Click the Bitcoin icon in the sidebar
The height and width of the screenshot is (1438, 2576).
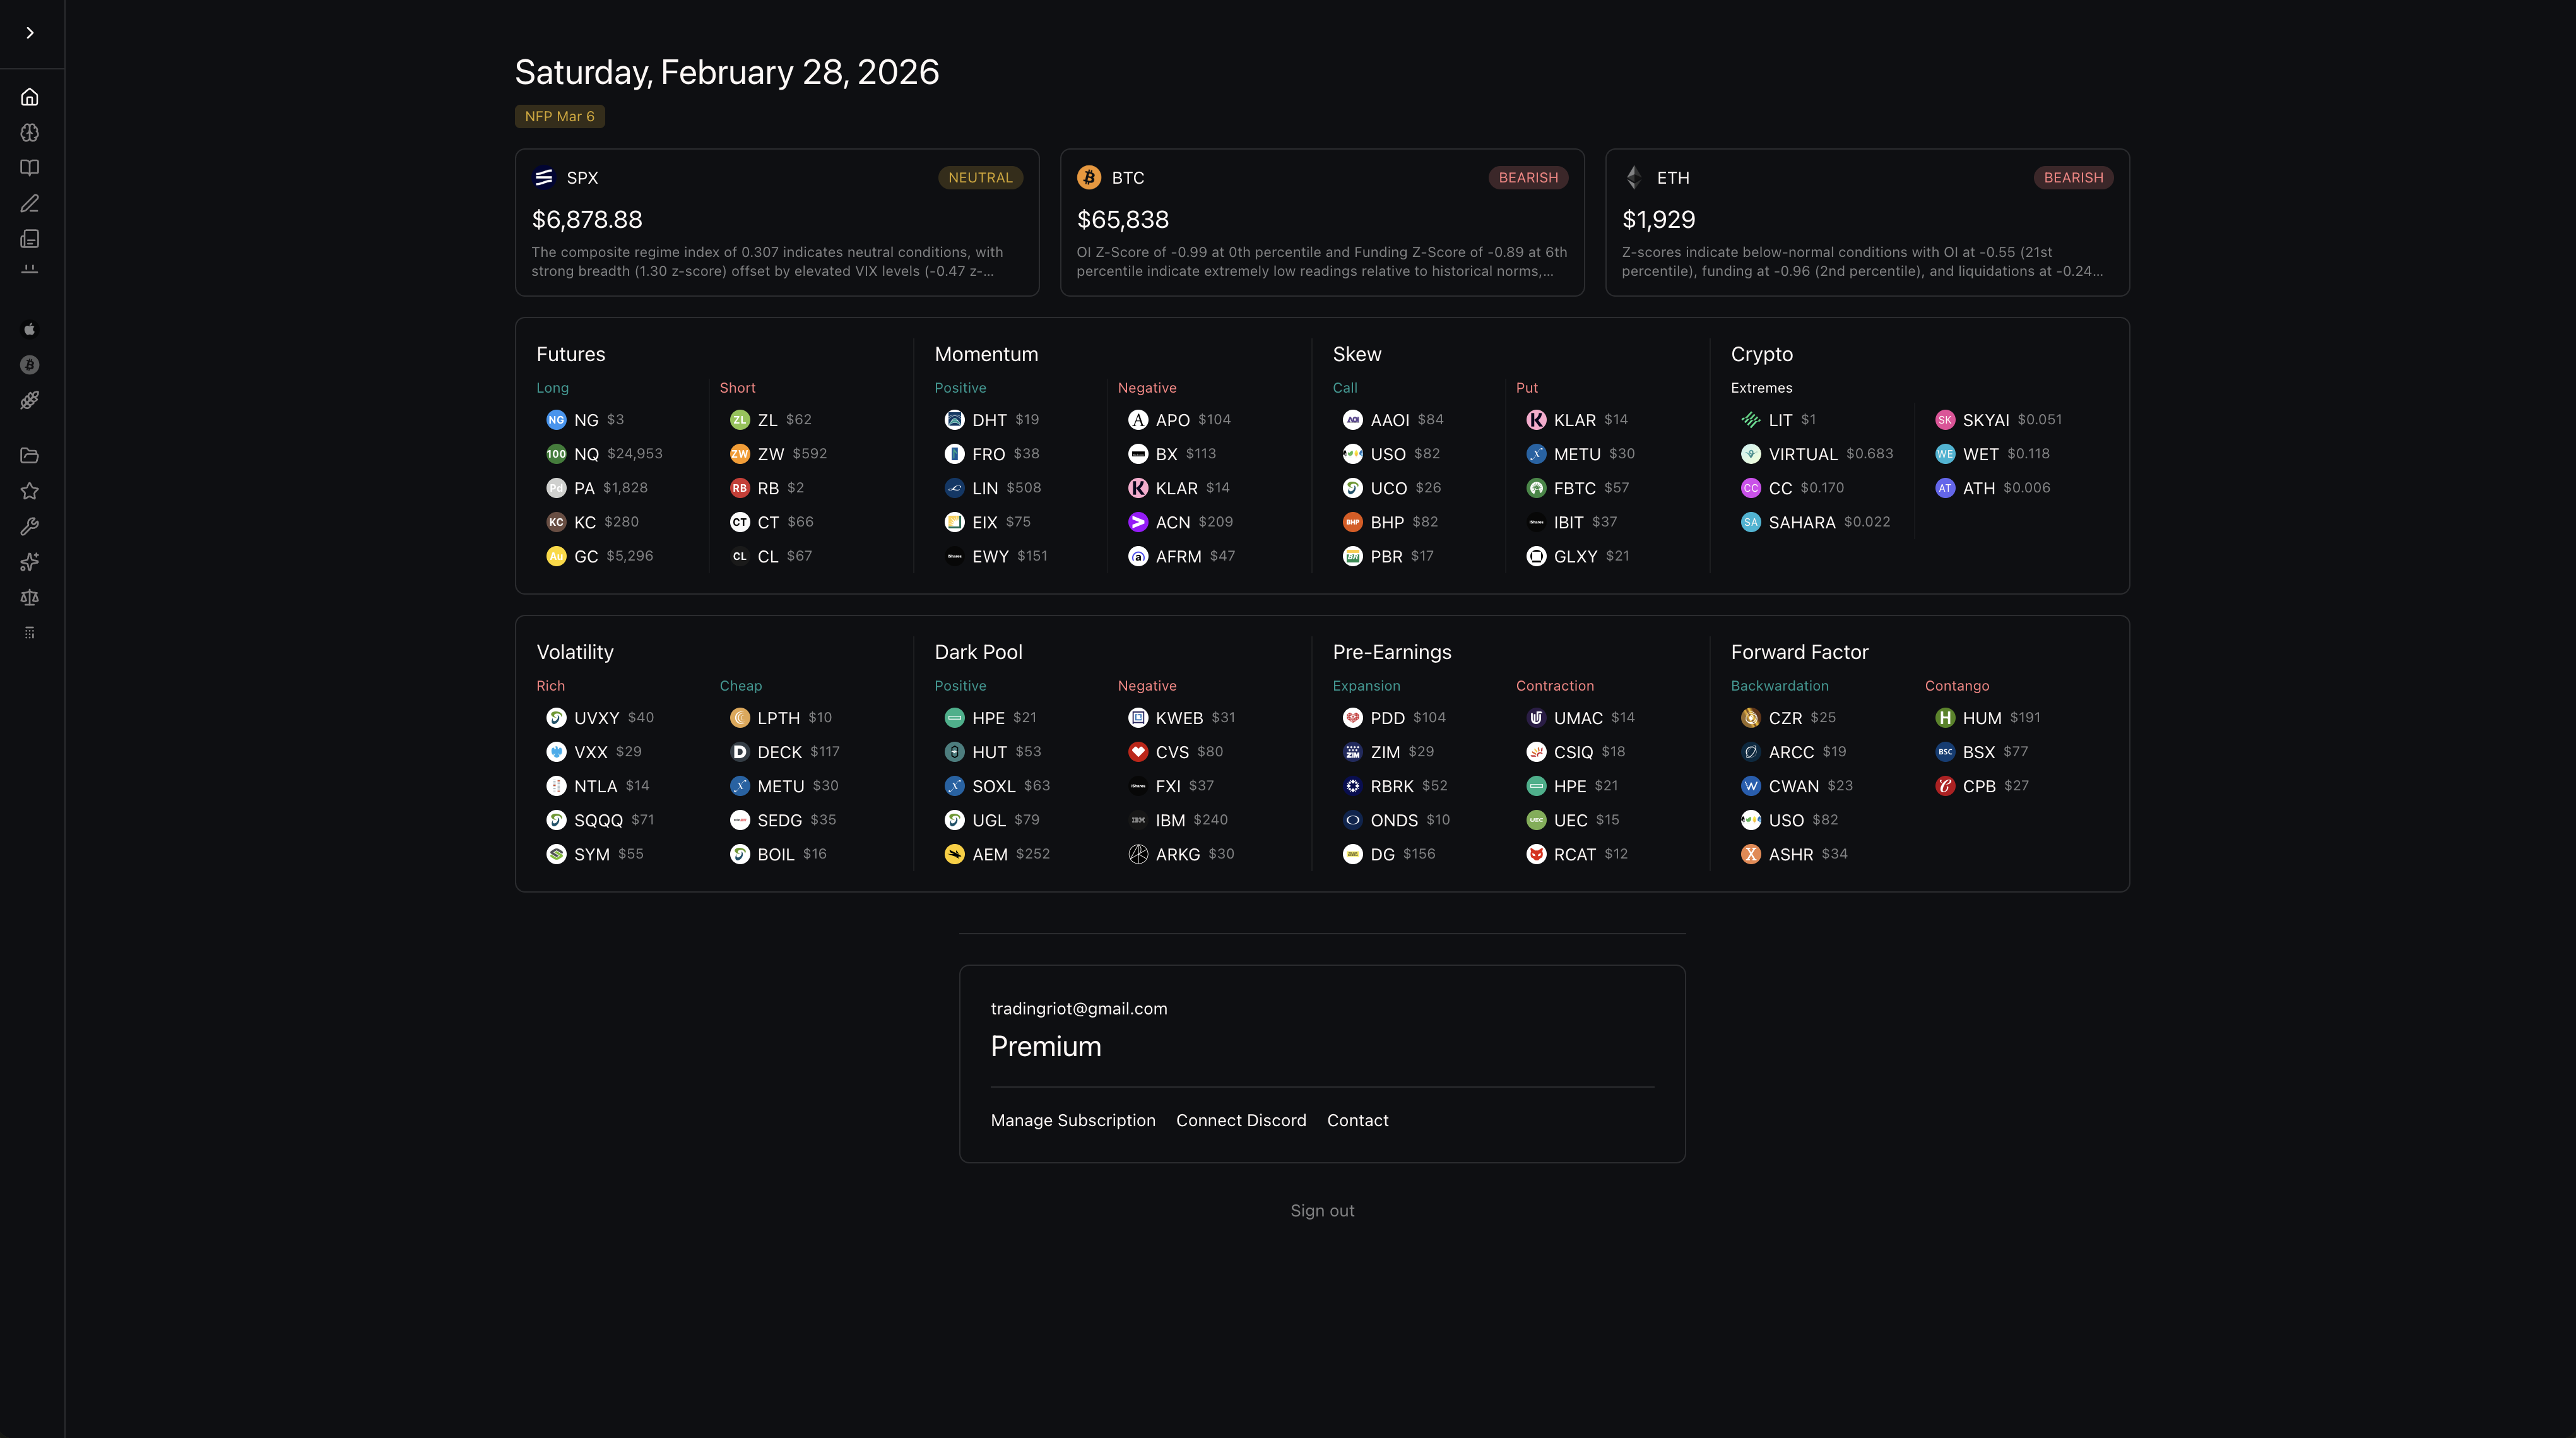30,365
